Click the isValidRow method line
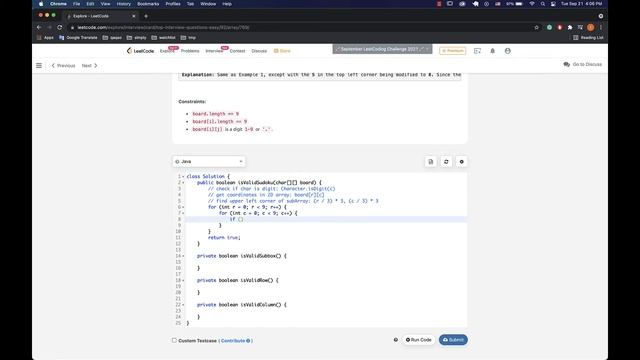Viewport: 640px width, 360px height. click(238, 280)
